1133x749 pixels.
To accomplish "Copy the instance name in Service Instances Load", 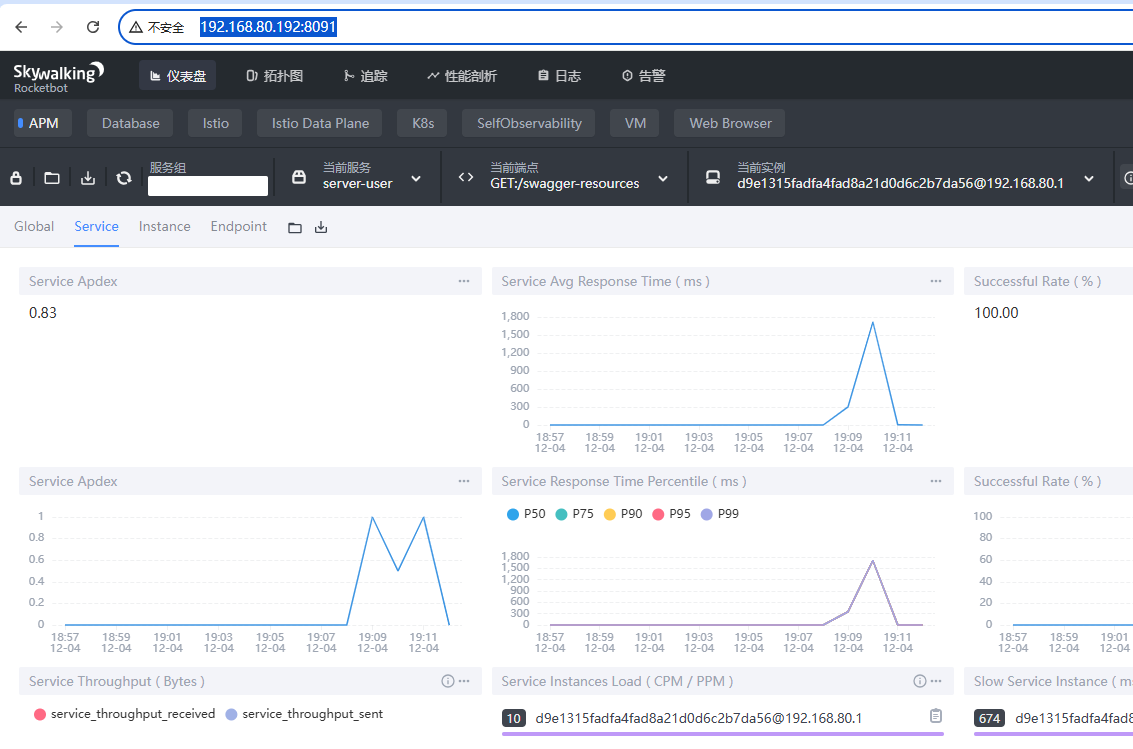I will click(x=936, y=716).
